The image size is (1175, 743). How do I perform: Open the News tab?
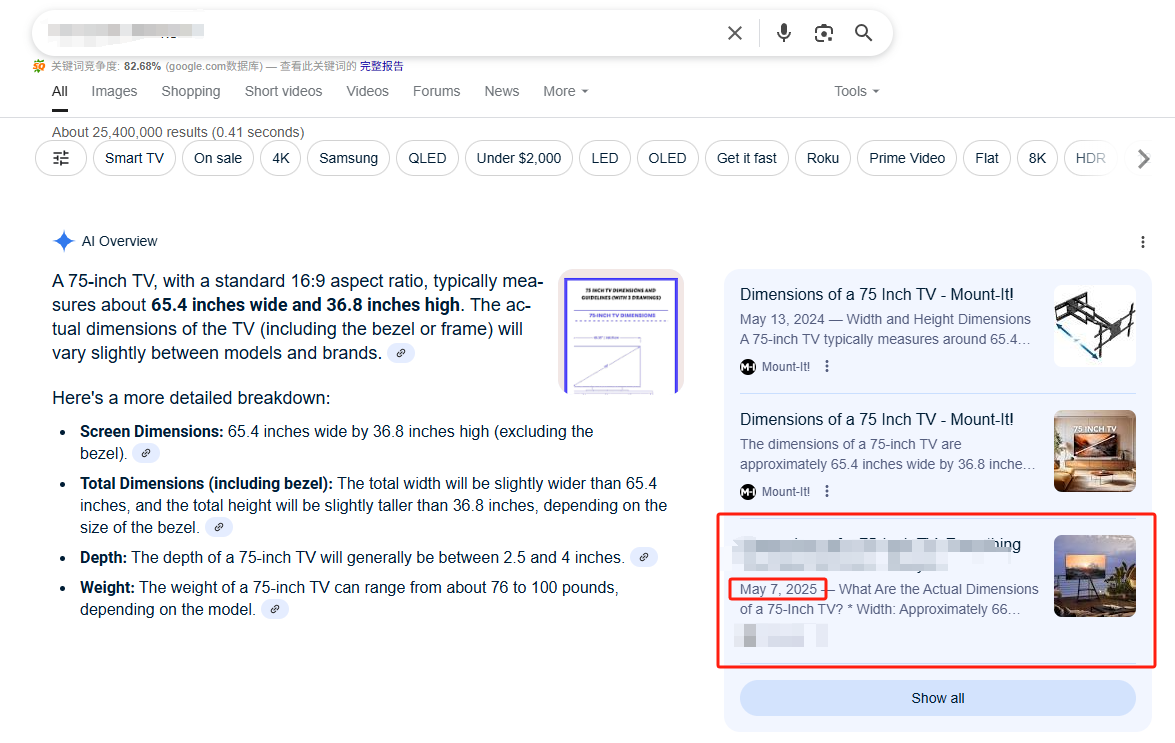(501, 91)
